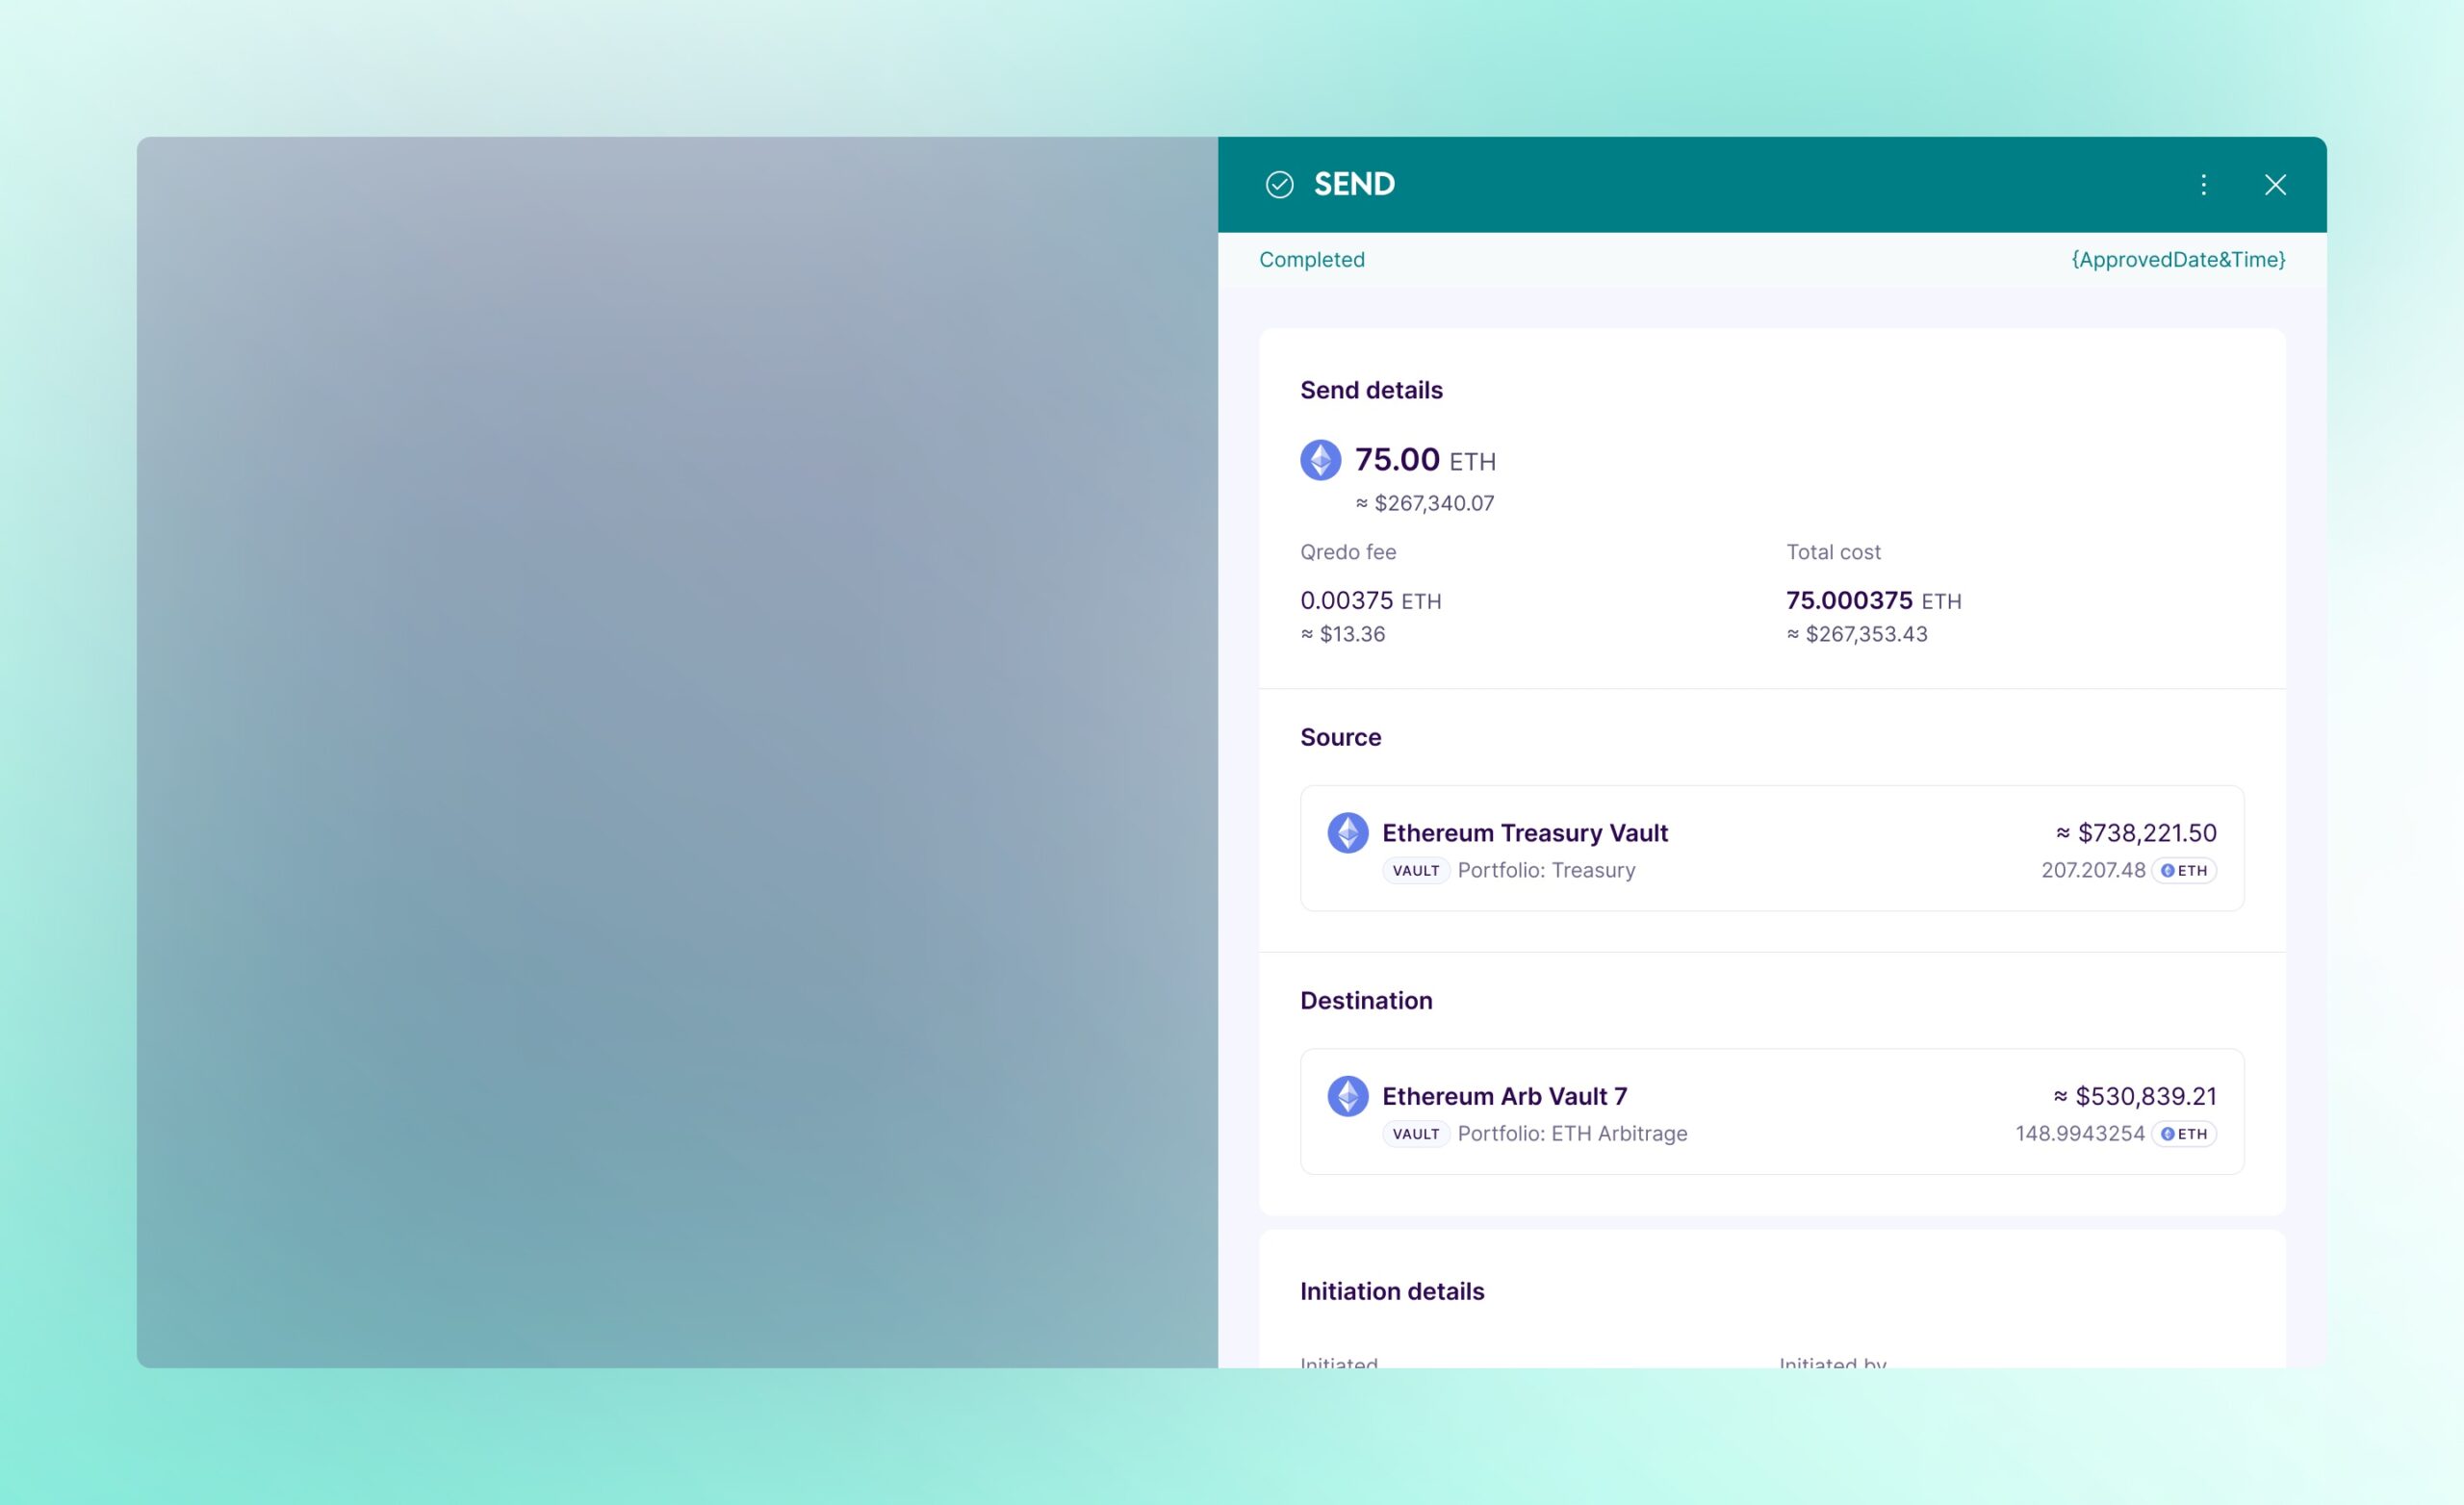Click the 0.00375 ETH fee value
2464x1505 pixels.
[1370, 601]
